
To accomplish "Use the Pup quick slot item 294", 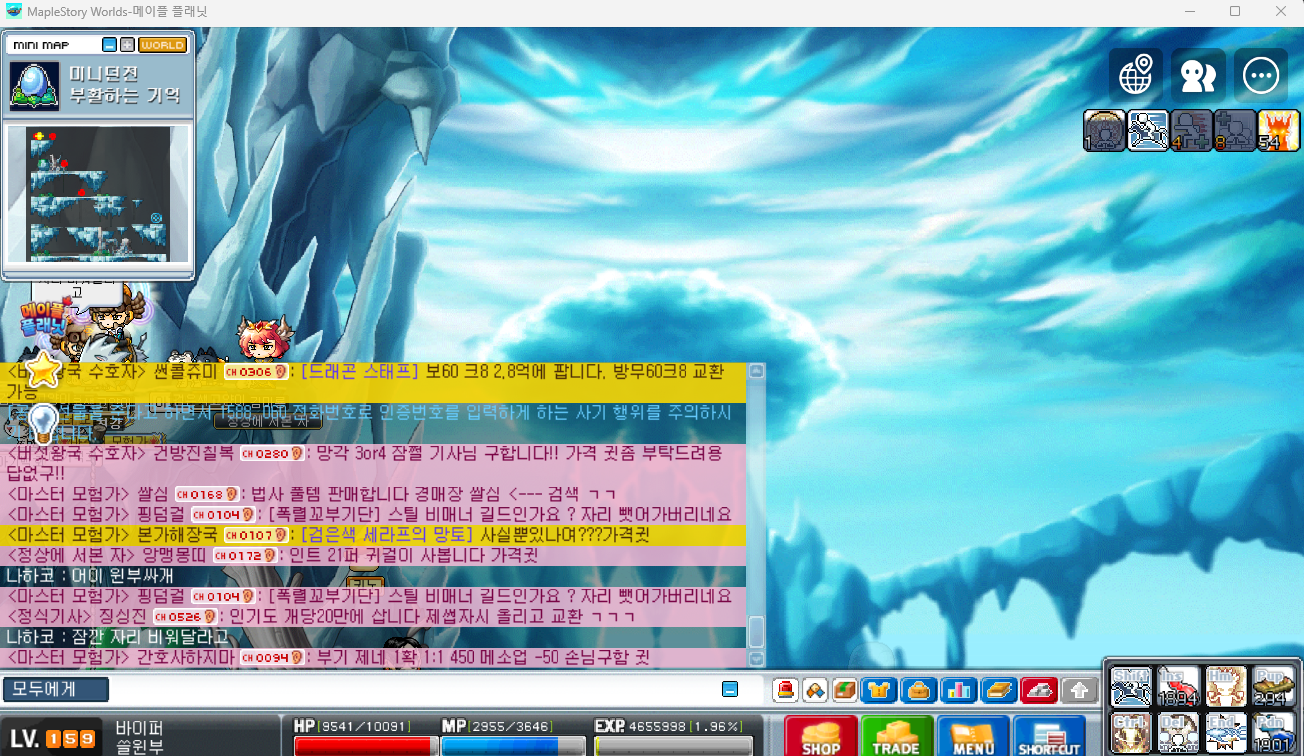I will point(1273,686).
